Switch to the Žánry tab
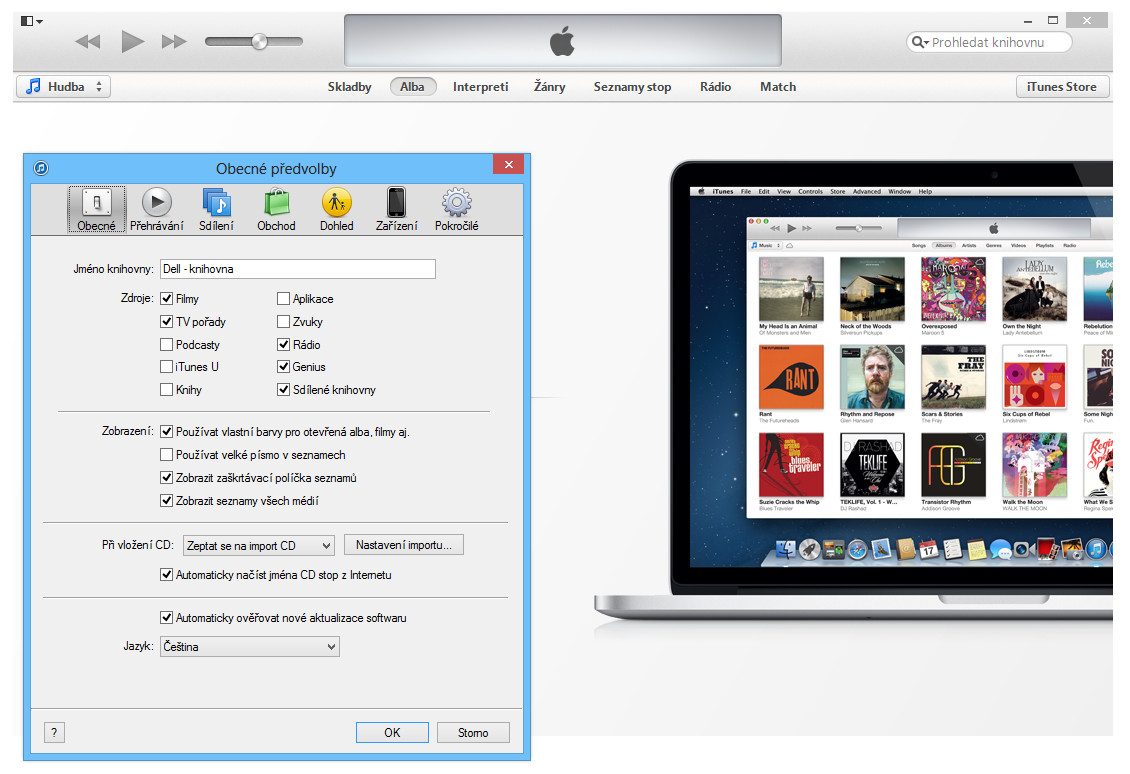This screenshot has height=774, width=1130. click(x=550, y=86)
